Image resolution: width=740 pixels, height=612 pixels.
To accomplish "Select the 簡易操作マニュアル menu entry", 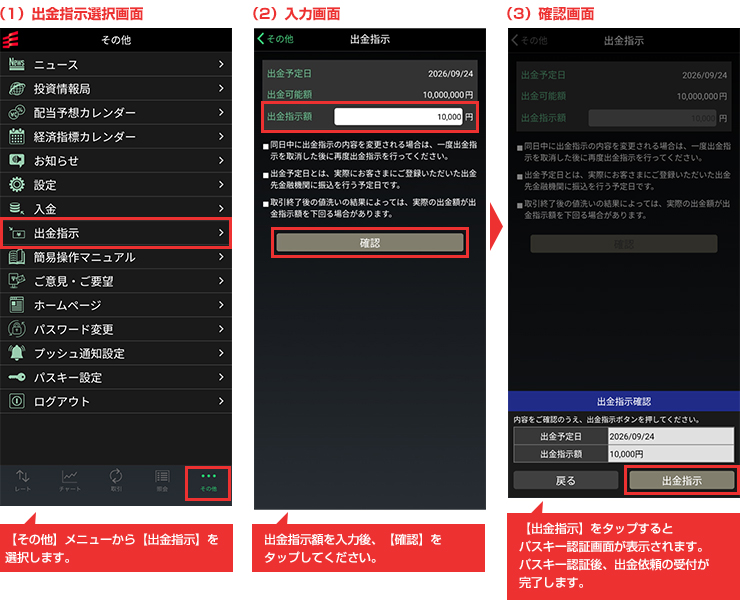I will (116, 257).
